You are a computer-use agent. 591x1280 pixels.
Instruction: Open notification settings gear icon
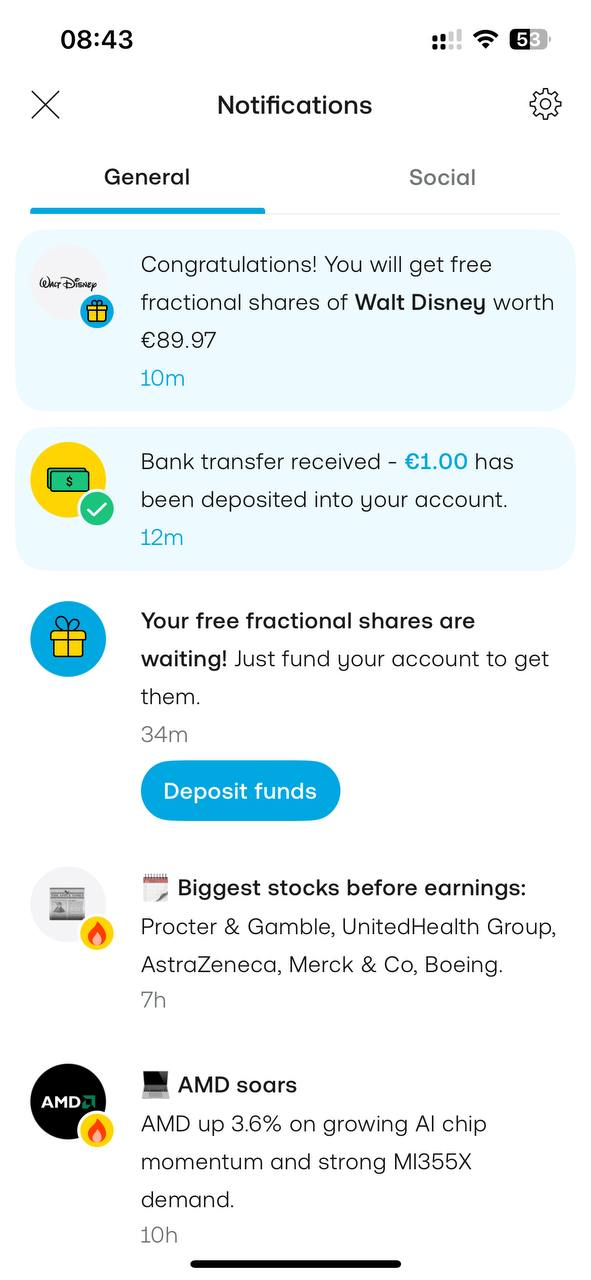(x=545, y=104)
